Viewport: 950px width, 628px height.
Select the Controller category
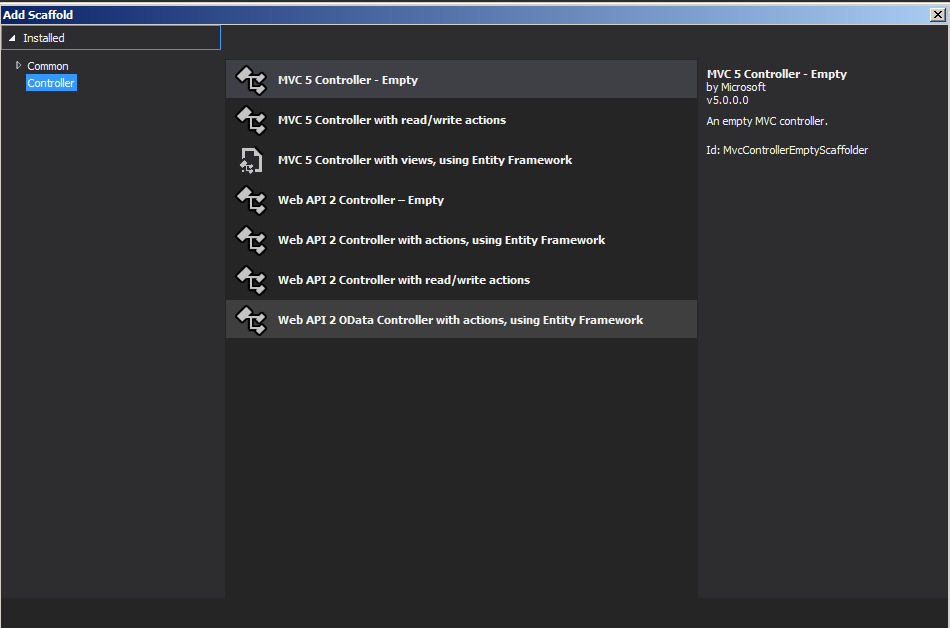tap(51, 83)
